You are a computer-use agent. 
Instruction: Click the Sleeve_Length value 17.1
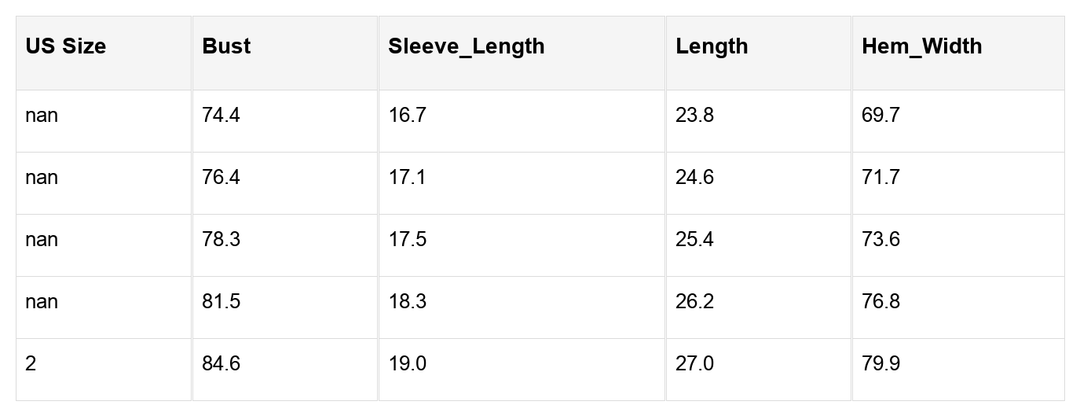click(407, 178)
